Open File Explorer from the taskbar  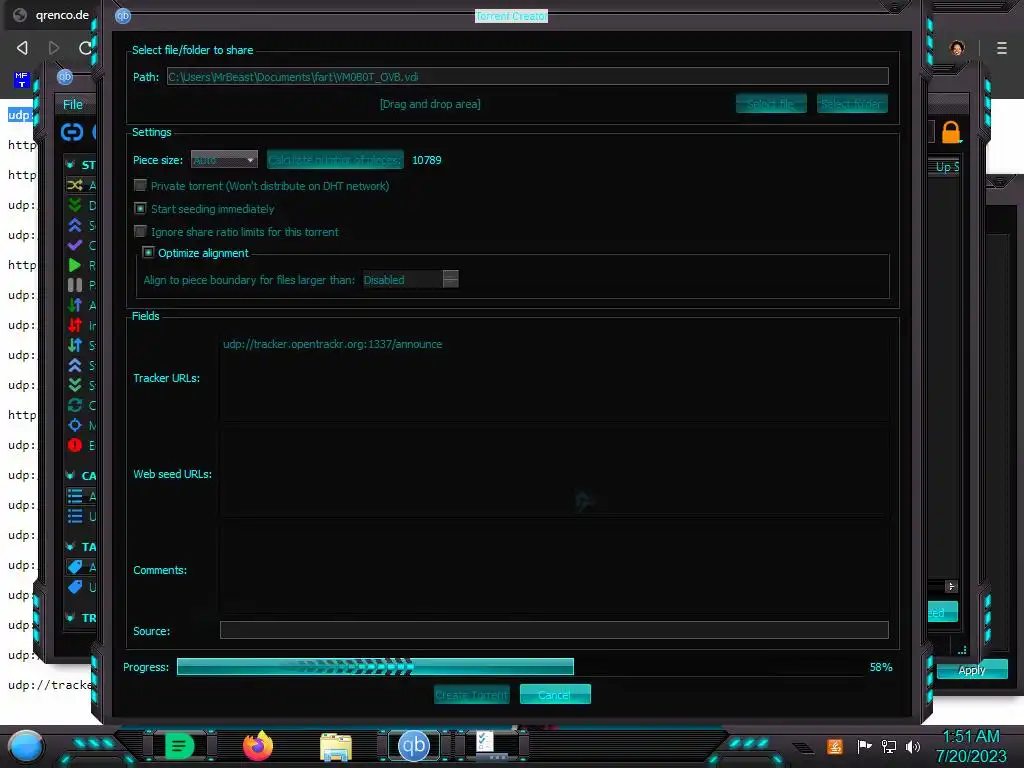[x=336, y=747]
